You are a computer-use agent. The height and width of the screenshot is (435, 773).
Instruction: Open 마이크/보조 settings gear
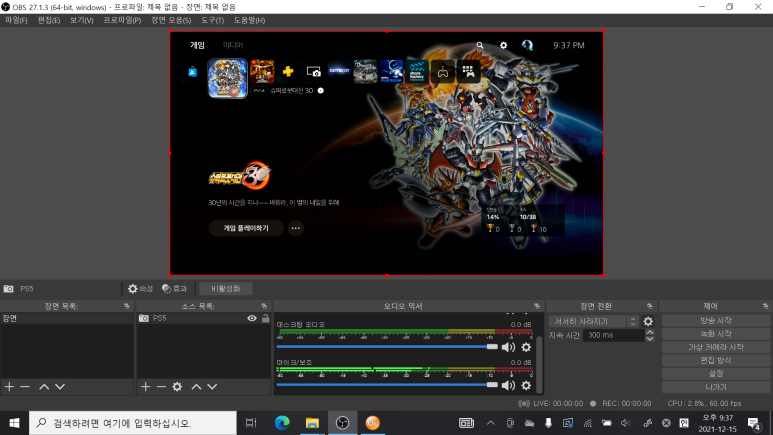[527, 385]
